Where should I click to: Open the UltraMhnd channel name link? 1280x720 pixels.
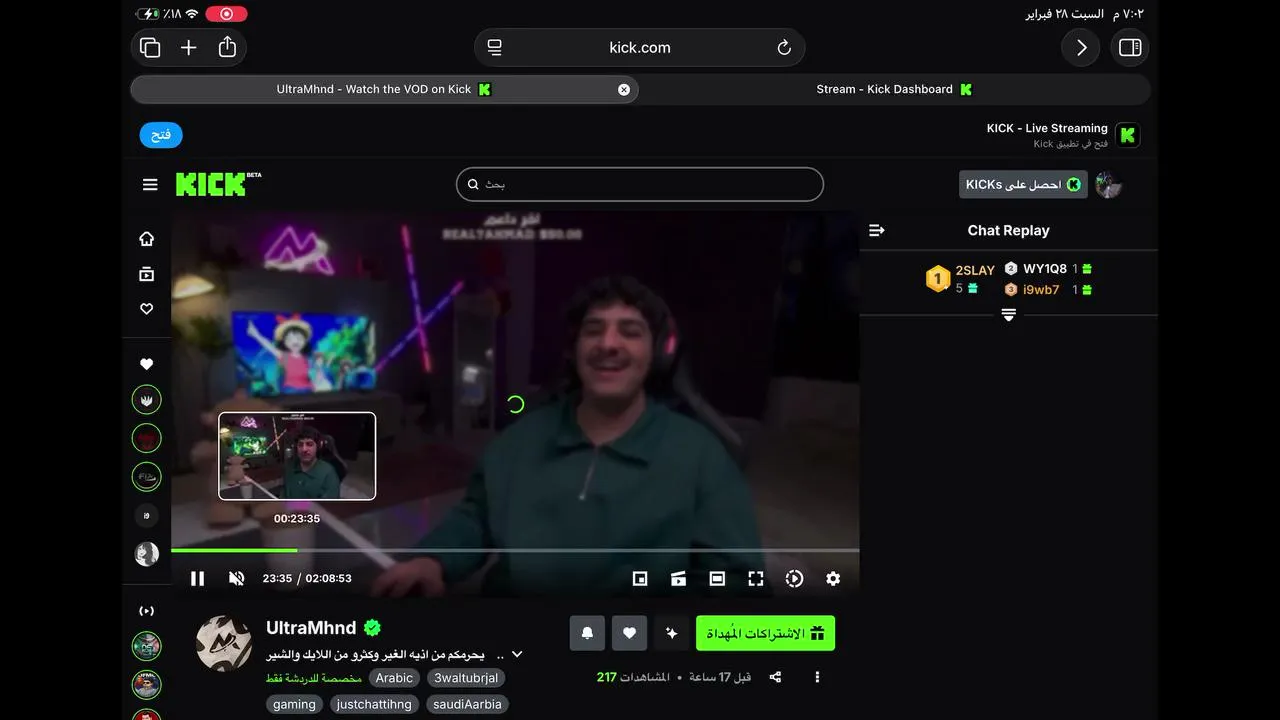[311, 628]
